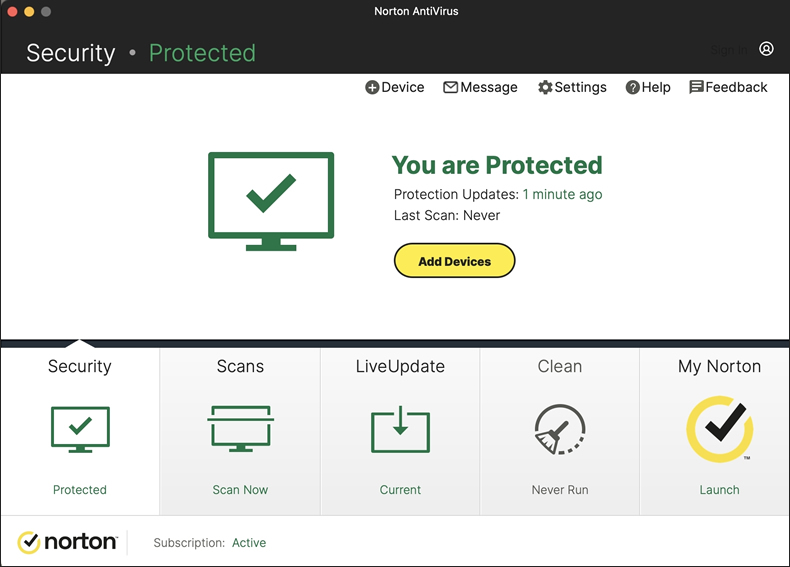Select the Security tab title
Viewport: 790px width, 567px height.
[80, 366]
